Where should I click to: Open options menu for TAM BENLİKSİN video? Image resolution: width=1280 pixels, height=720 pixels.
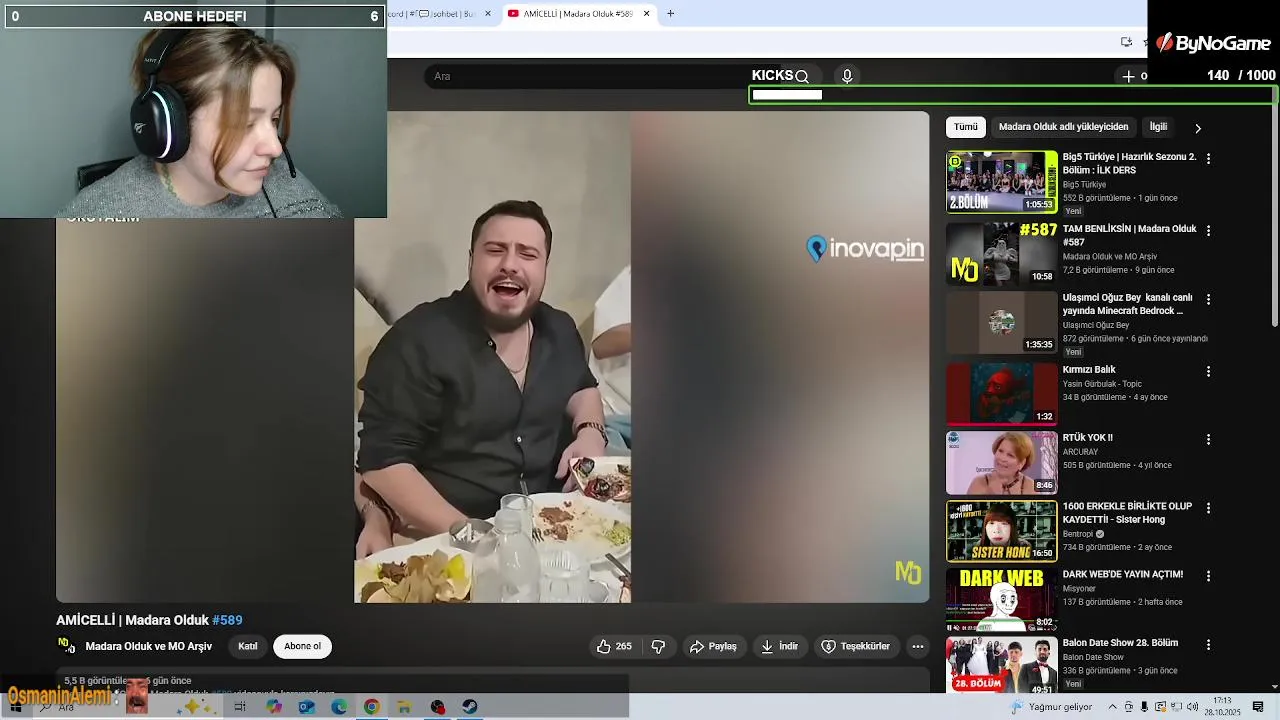pyautogui.click(x=1208, y=230)
